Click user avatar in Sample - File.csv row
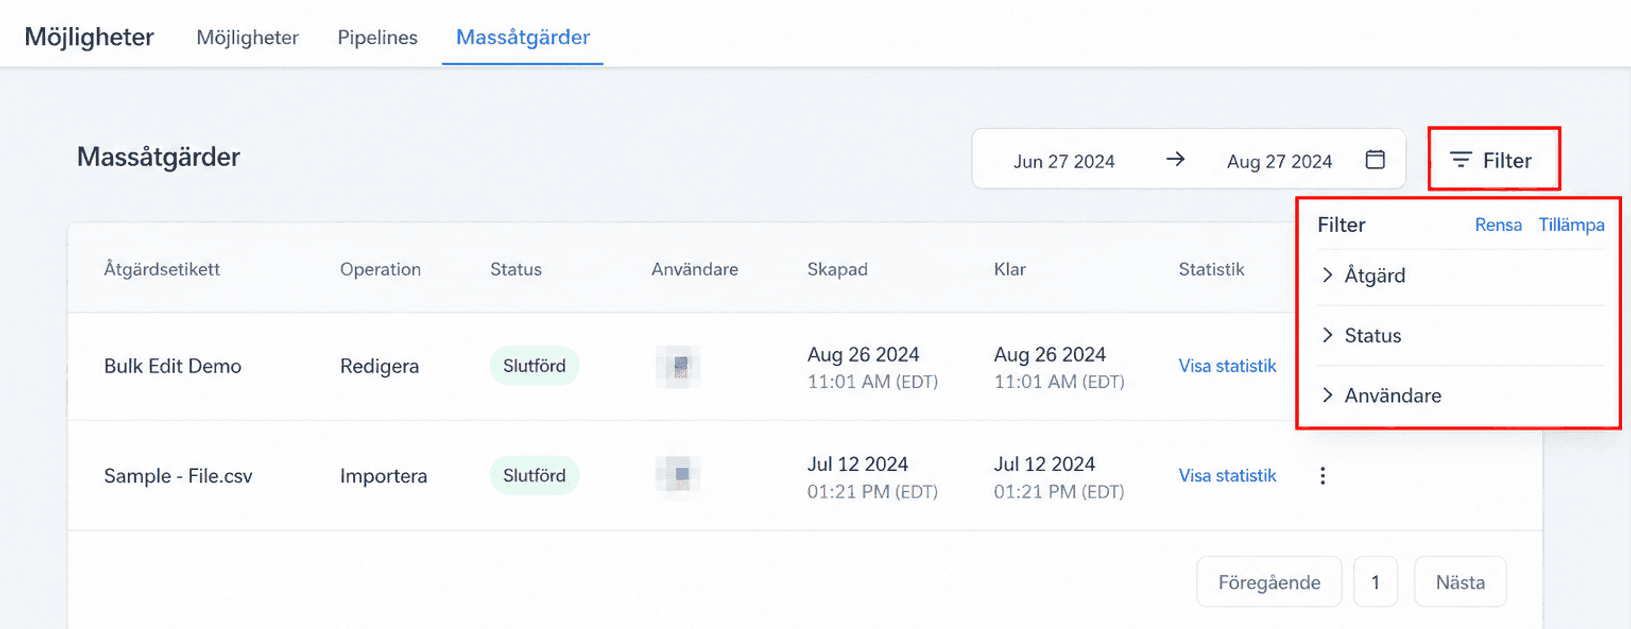 (679, 475)
